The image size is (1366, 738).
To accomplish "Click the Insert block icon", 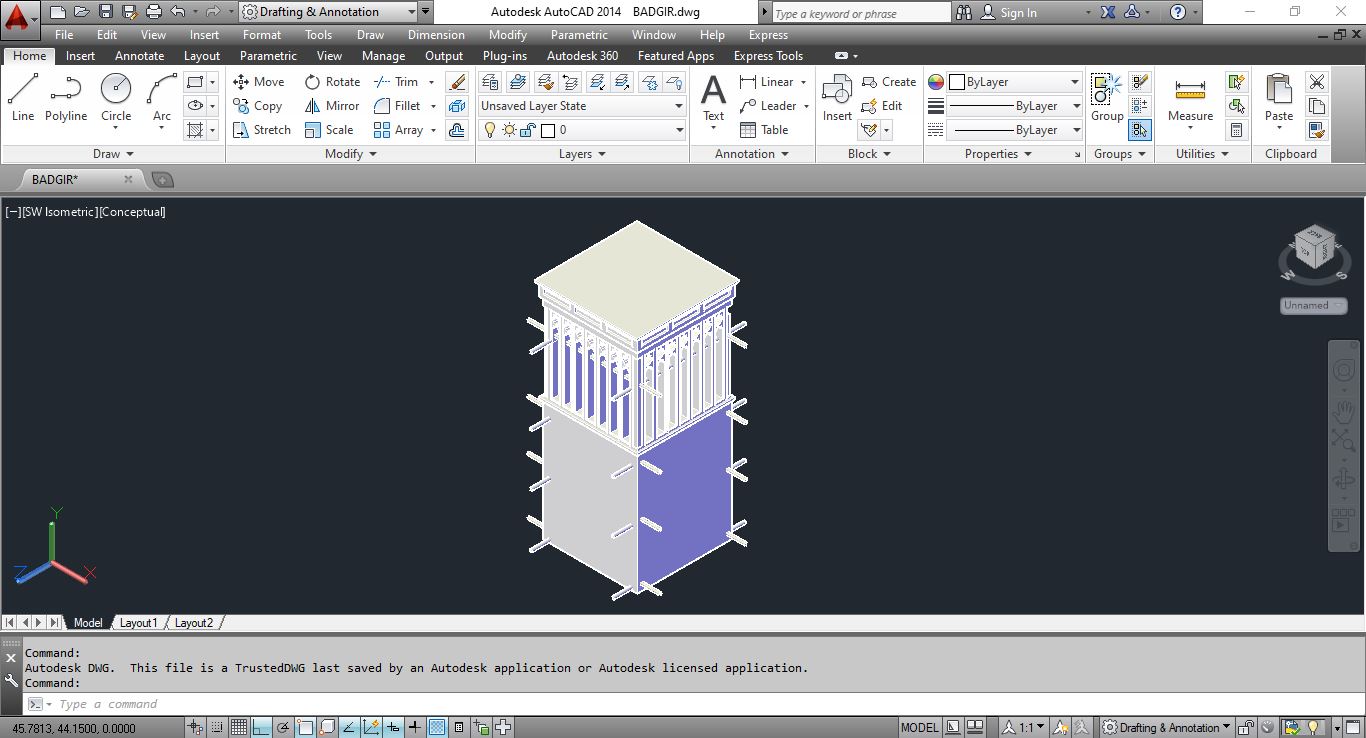I will (837, 98).
